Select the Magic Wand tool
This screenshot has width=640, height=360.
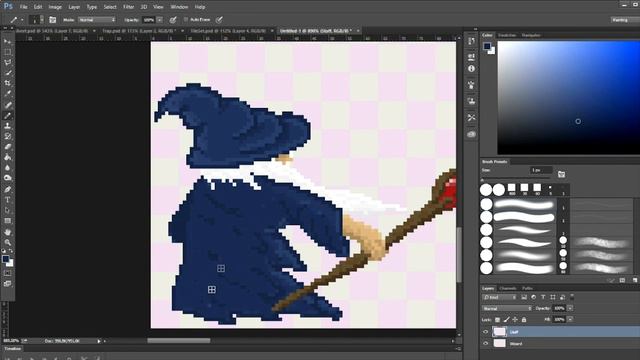tap(7, 73)
